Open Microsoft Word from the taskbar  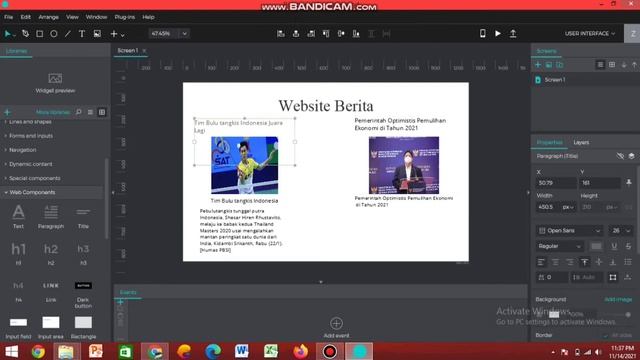pyautogui.click(x=242, y=351)
